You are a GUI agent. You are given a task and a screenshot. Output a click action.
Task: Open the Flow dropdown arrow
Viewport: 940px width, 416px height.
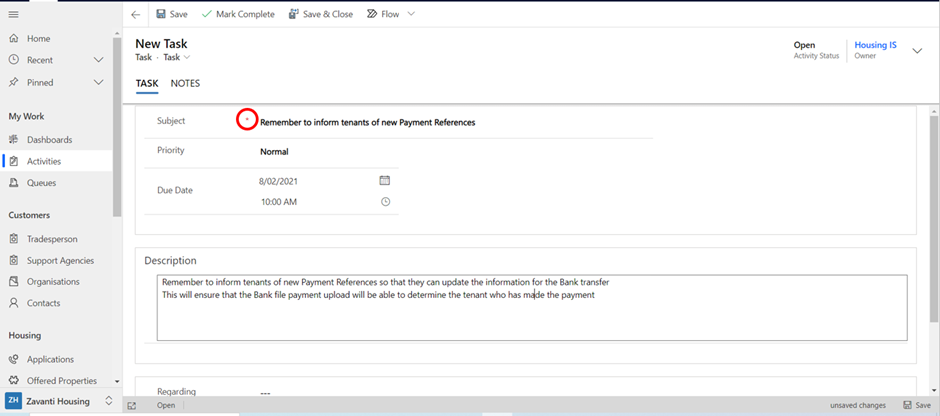[411, 14]
